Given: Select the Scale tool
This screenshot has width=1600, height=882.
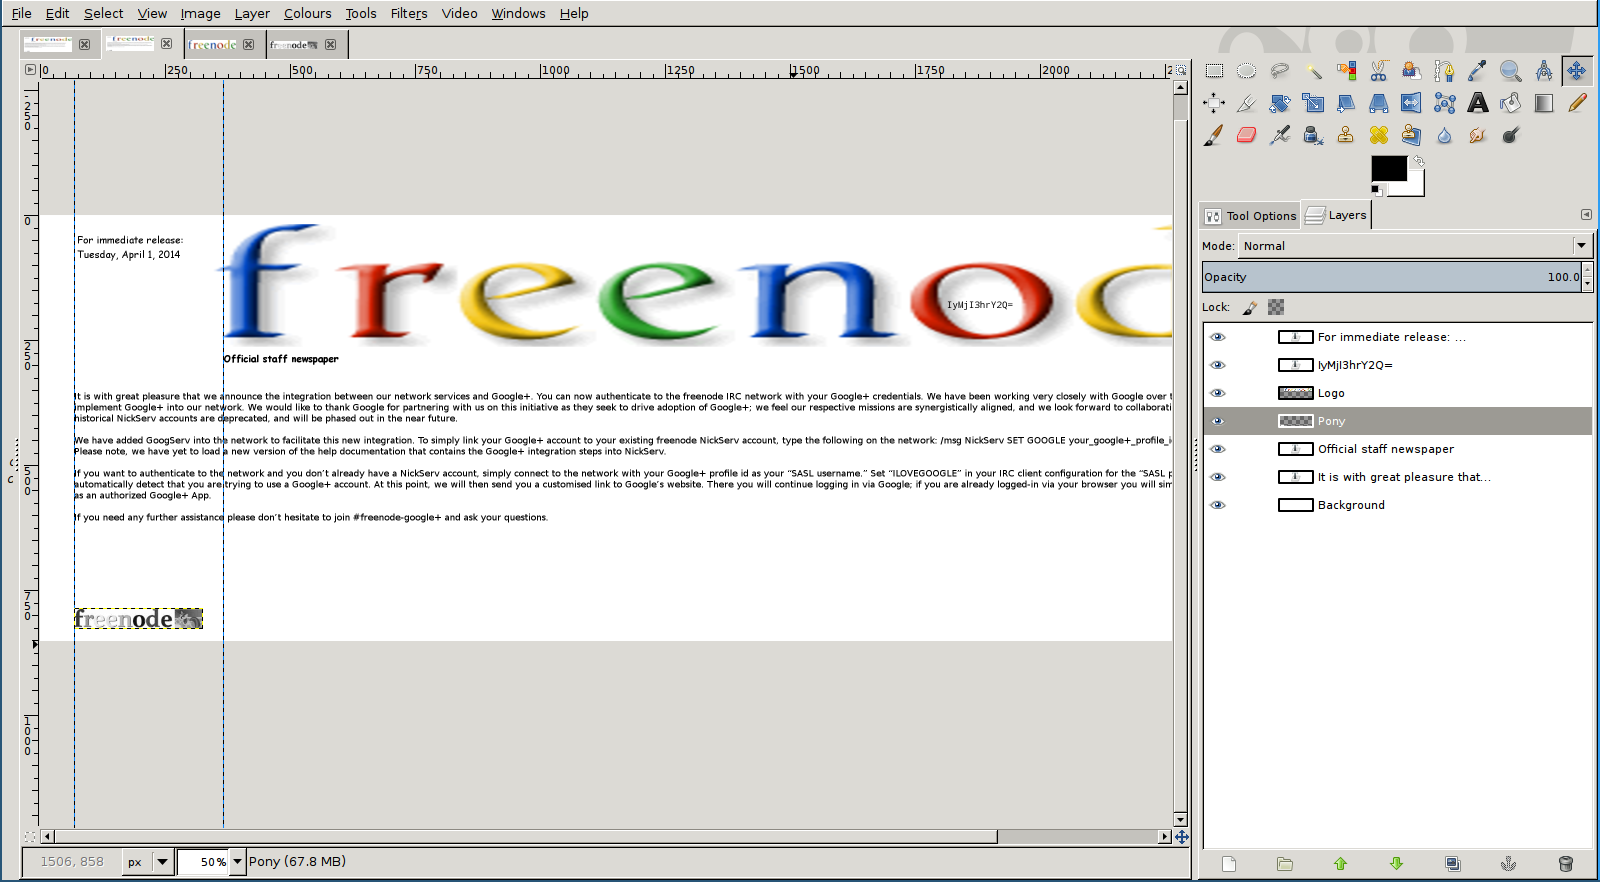Looking at the screenshot, I should point(1313,103).
